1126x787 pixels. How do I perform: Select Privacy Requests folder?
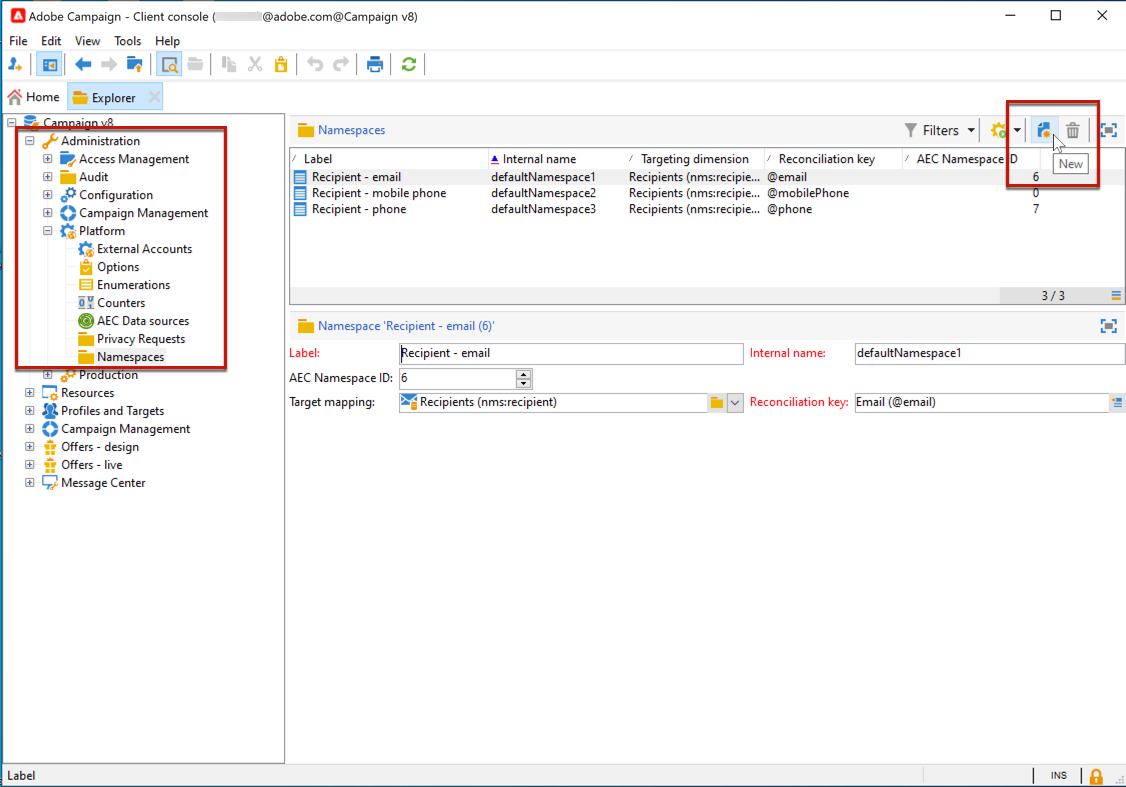click(141, 339)
